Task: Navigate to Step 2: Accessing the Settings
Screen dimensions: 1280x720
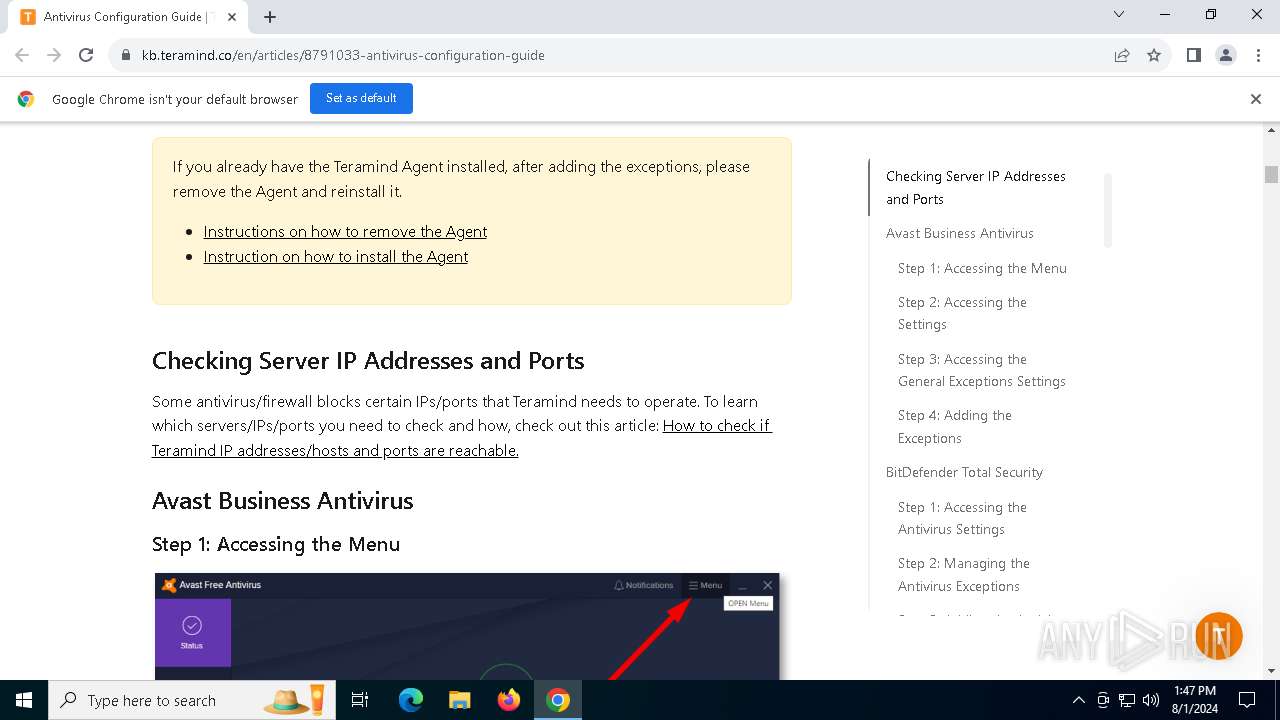Action: 962,313
